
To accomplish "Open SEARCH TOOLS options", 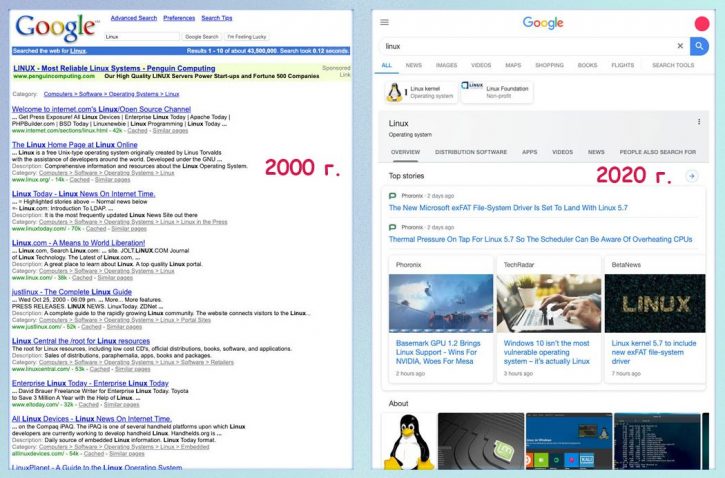I will pos(673,65).
